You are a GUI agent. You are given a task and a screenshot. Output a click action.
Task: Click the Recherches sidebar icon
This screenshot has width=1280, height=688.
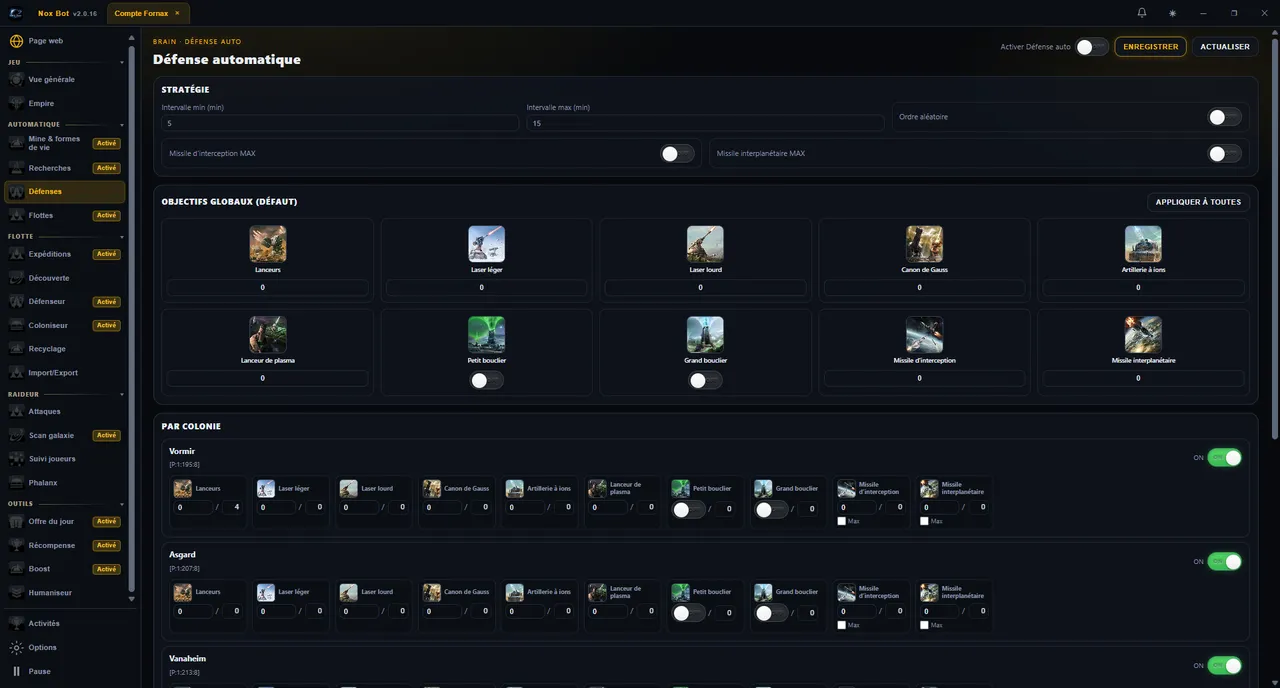point(16,168)
